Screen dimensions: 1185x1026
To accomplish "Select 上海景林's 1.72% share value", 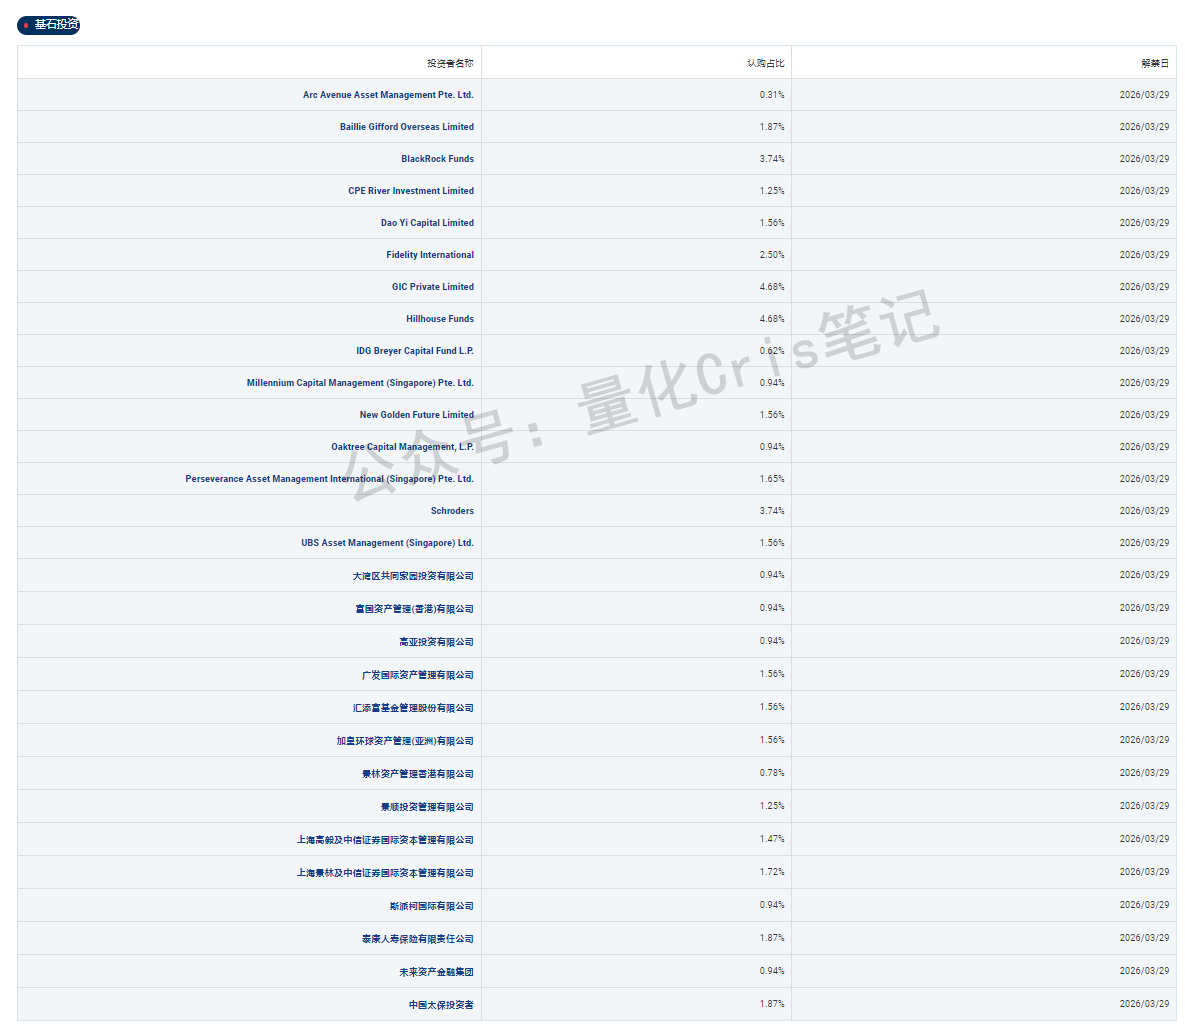I will click(772, 872).
